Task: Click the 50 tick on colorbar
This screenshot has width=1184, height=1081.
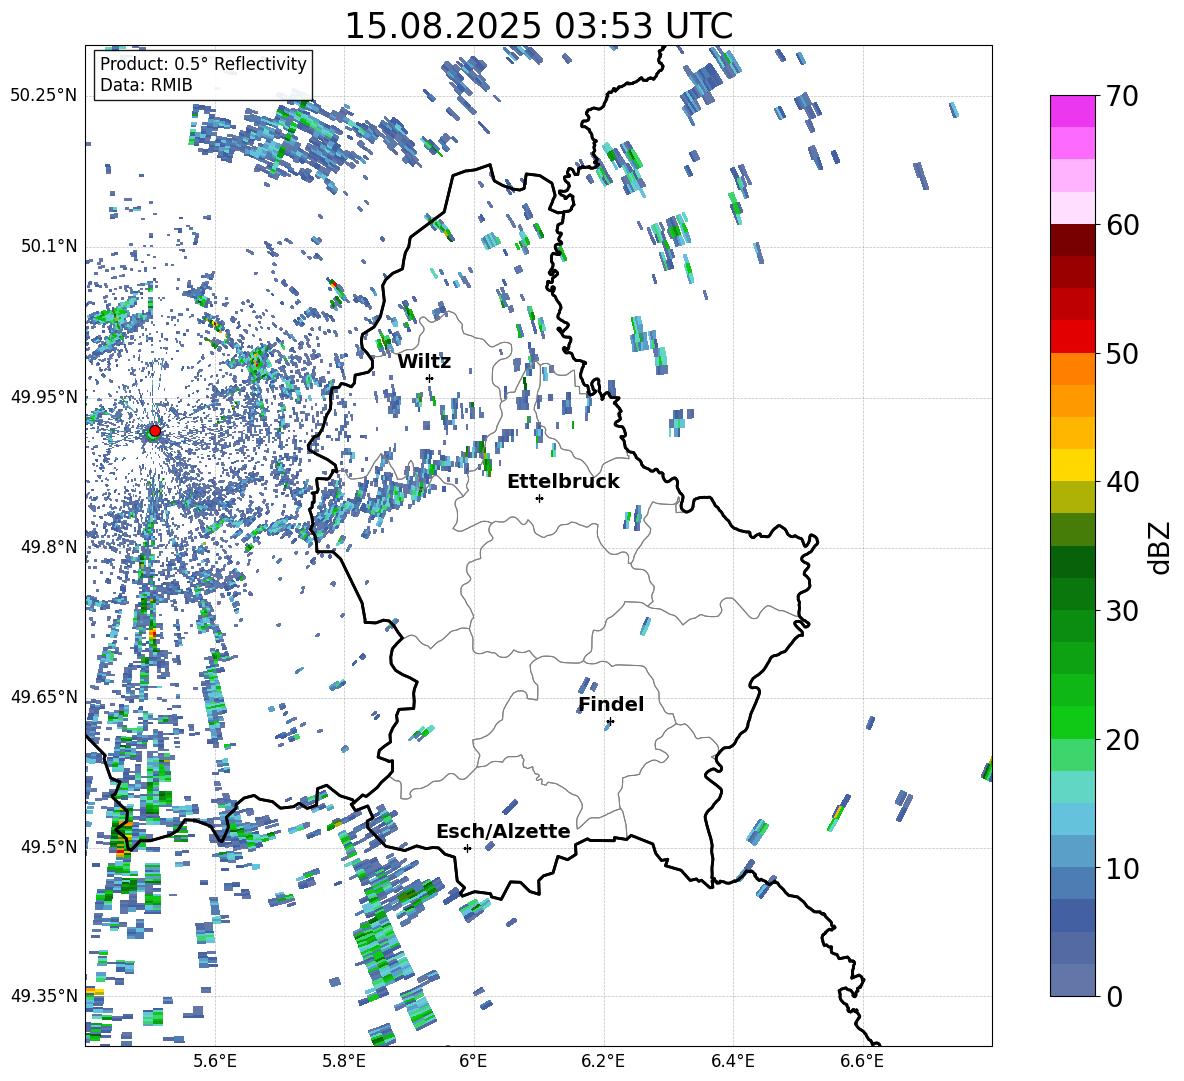Action: click(1121, 353)
